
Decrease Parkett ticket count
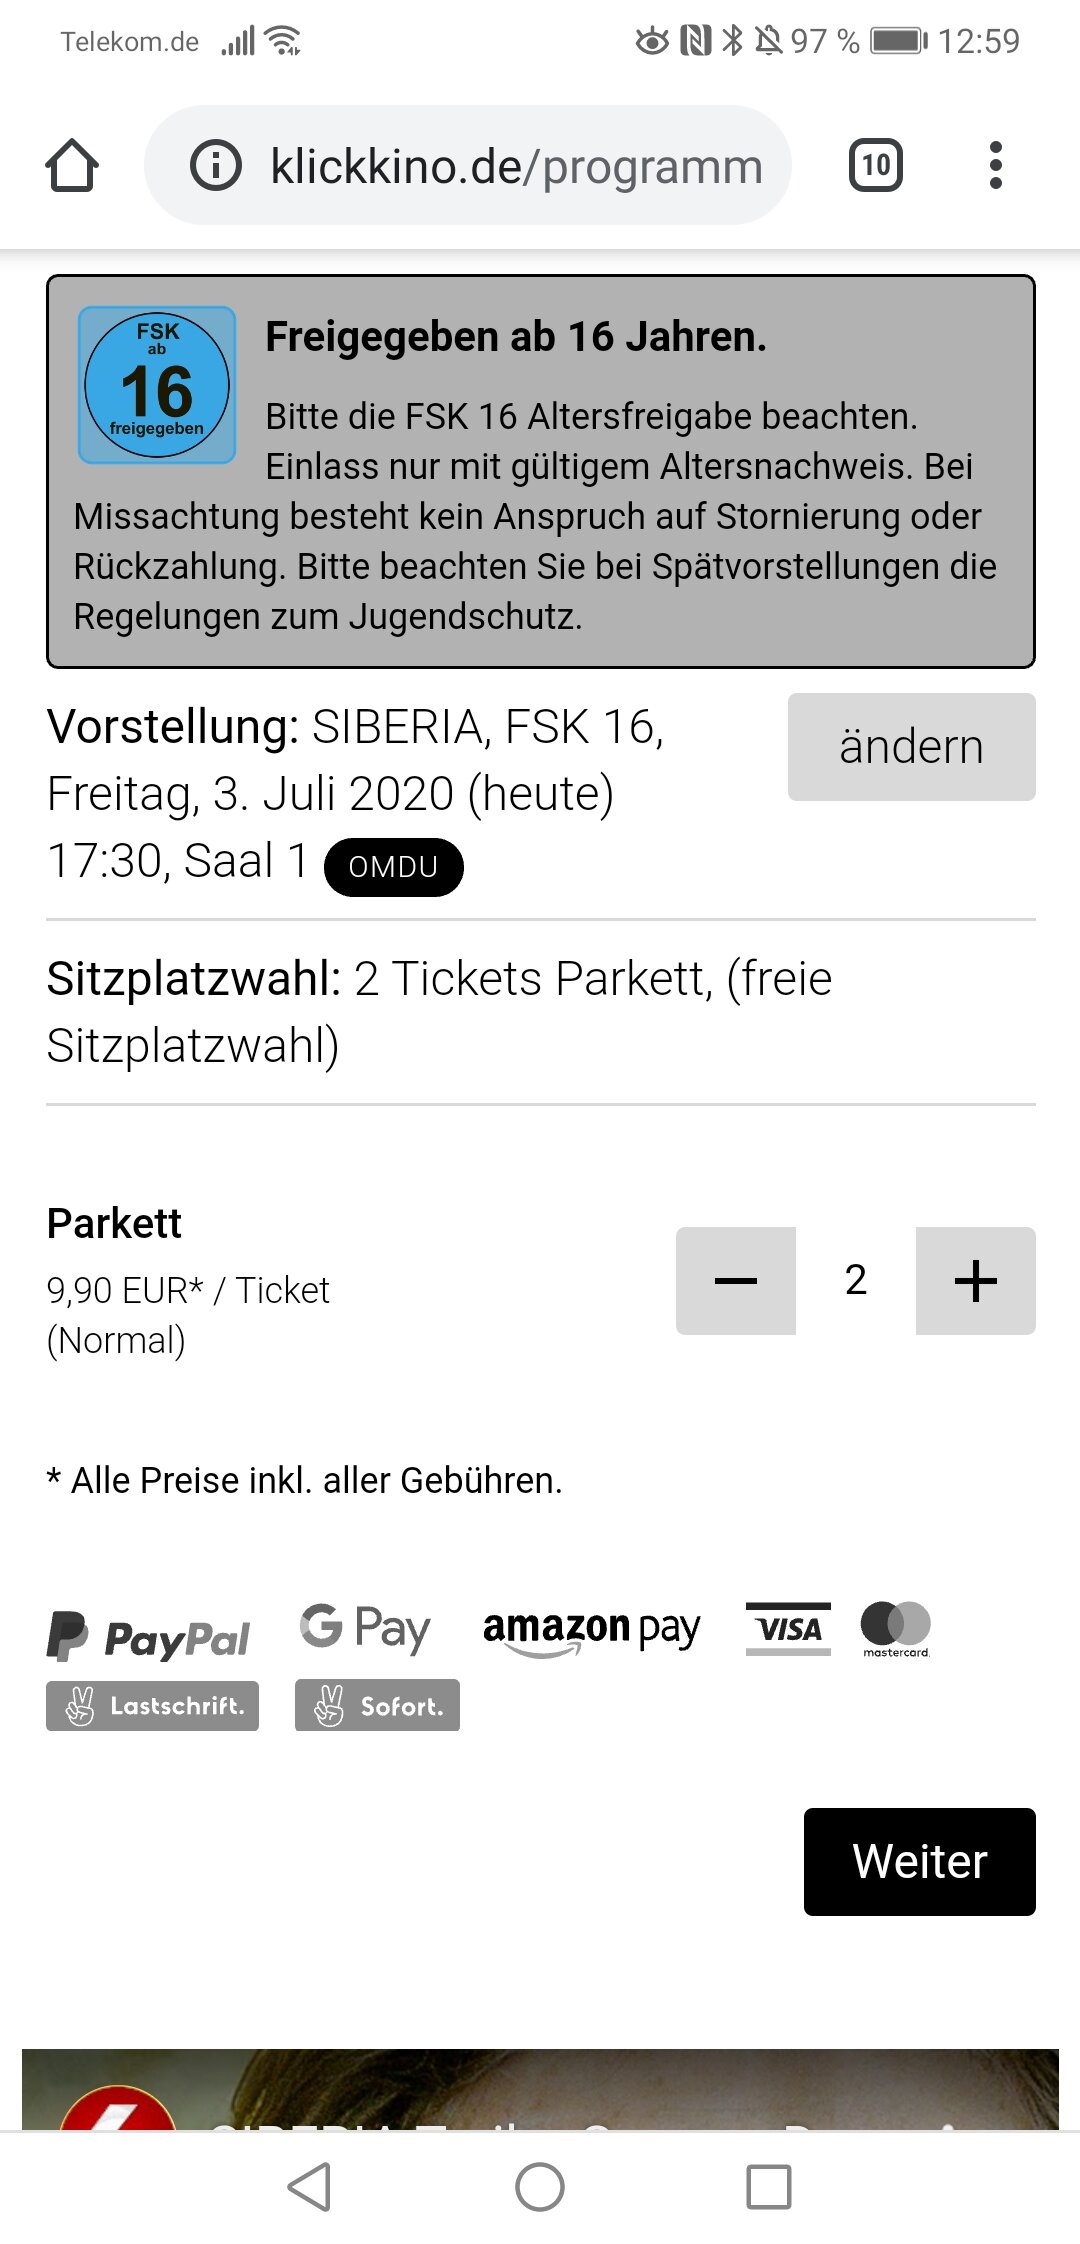pos(736,1281)
